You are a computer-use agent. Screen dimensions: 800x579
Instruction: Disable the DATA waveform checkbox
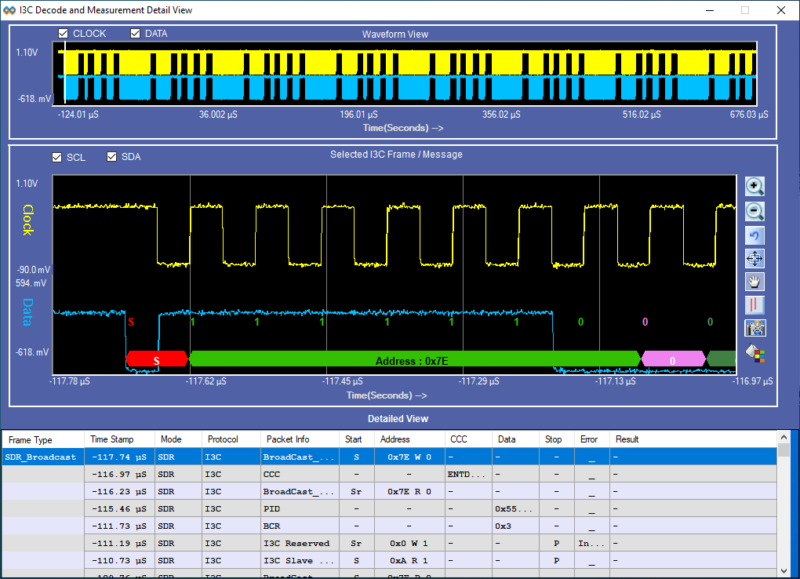136,33
